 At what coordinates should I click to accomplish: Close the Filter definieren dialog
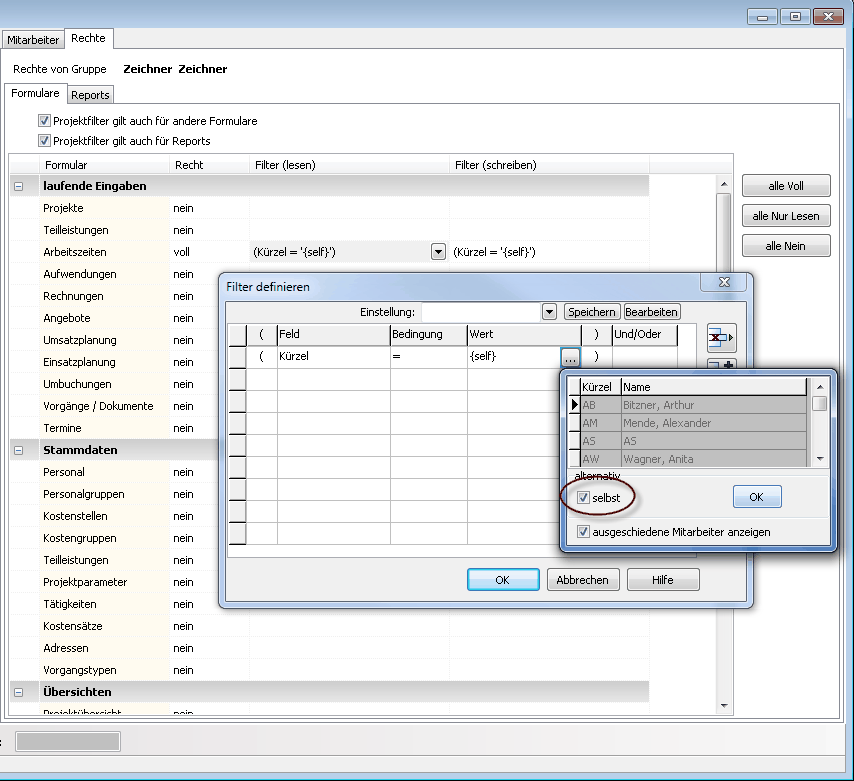coord(724,283)
